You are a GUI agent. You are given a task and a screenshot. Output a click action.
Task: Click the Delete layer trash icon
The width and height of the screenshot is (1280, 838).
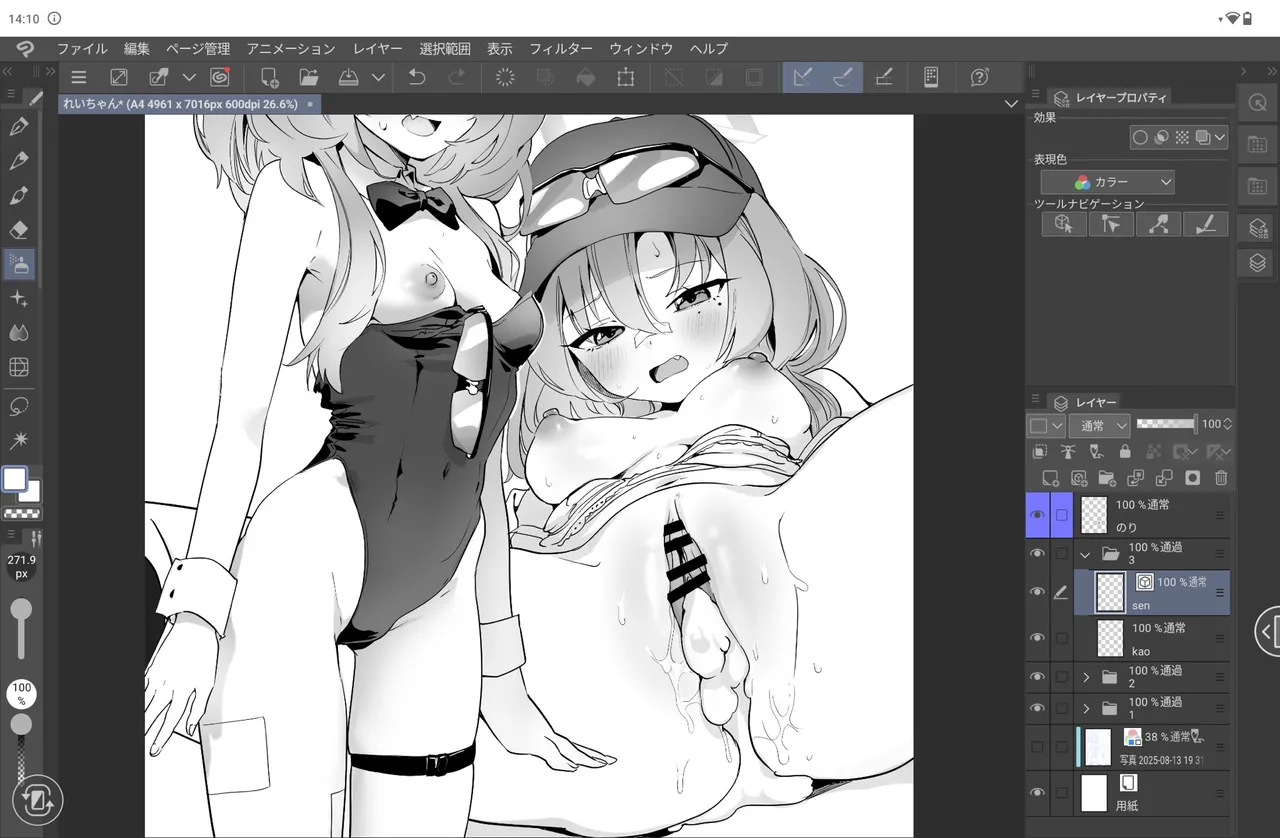pyautogui.click(x=1220, y=478)
